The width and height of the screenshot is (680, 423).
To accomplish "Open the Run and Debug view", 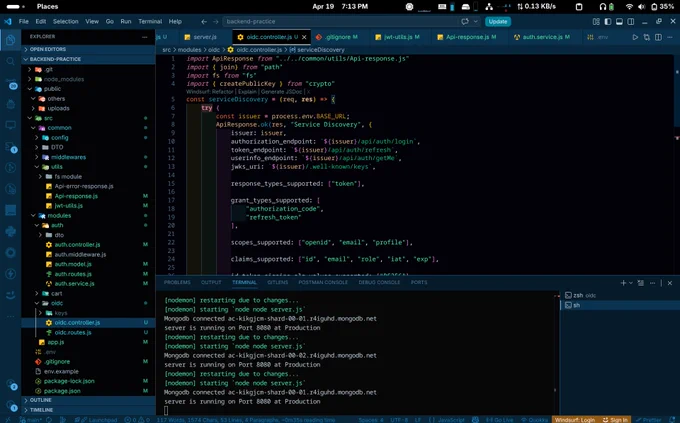I will (x=10, y=104).
